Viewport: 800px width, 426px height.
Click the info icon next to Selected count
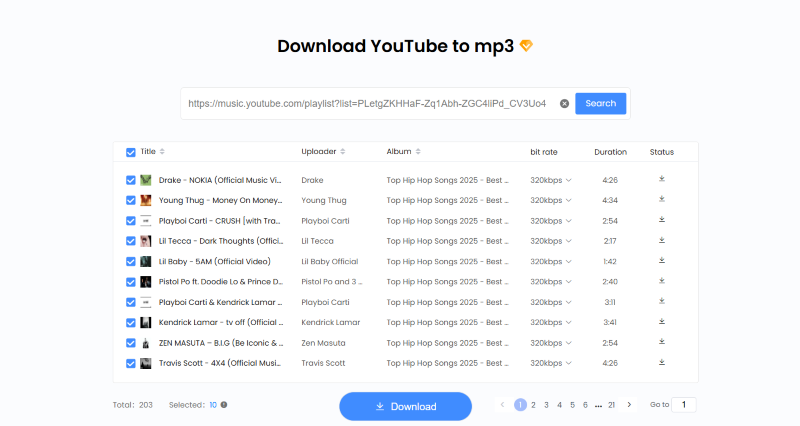point(224,405)
